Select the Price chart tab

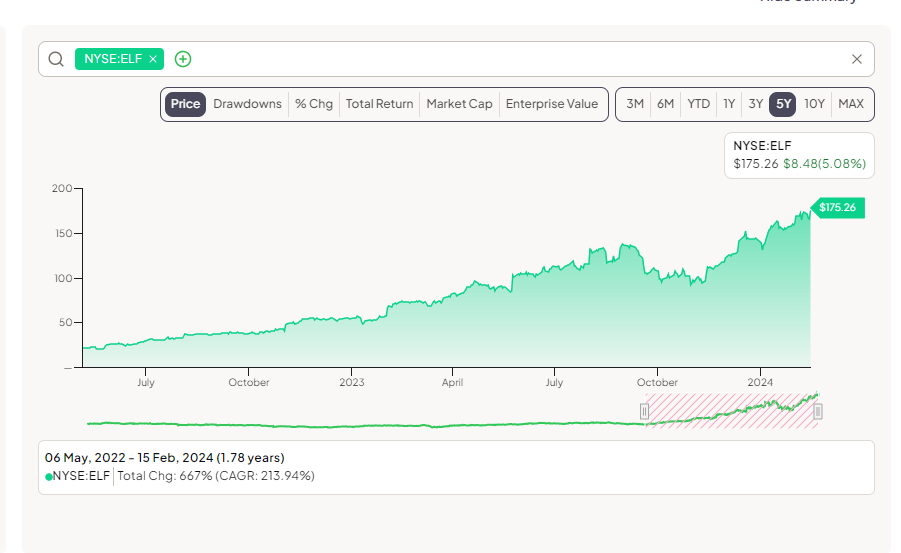(x=185, y=104)
